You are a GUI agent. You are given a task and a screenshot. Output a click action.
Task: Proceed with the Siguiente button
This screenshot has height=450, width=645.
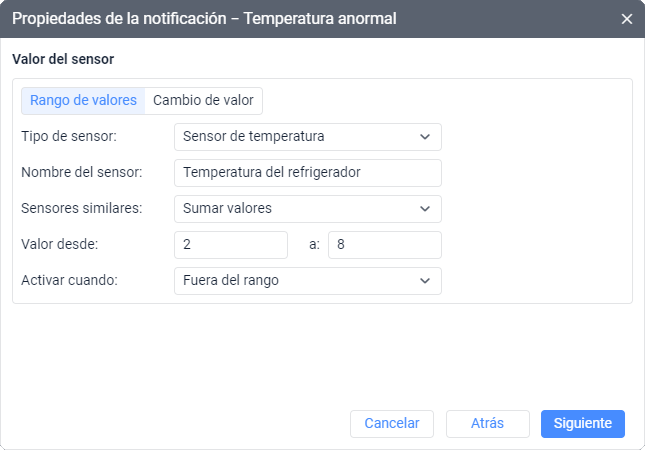583,423
